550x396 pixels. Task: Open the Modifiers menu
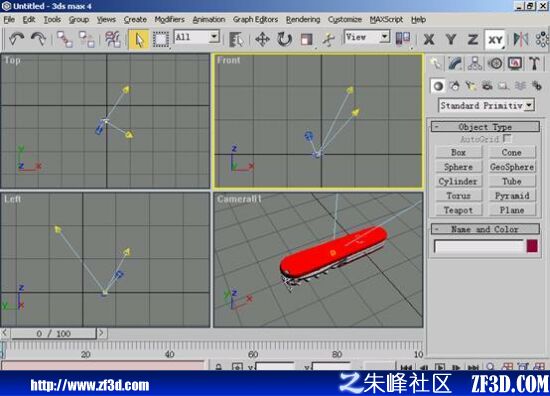[x=169, y=20]
